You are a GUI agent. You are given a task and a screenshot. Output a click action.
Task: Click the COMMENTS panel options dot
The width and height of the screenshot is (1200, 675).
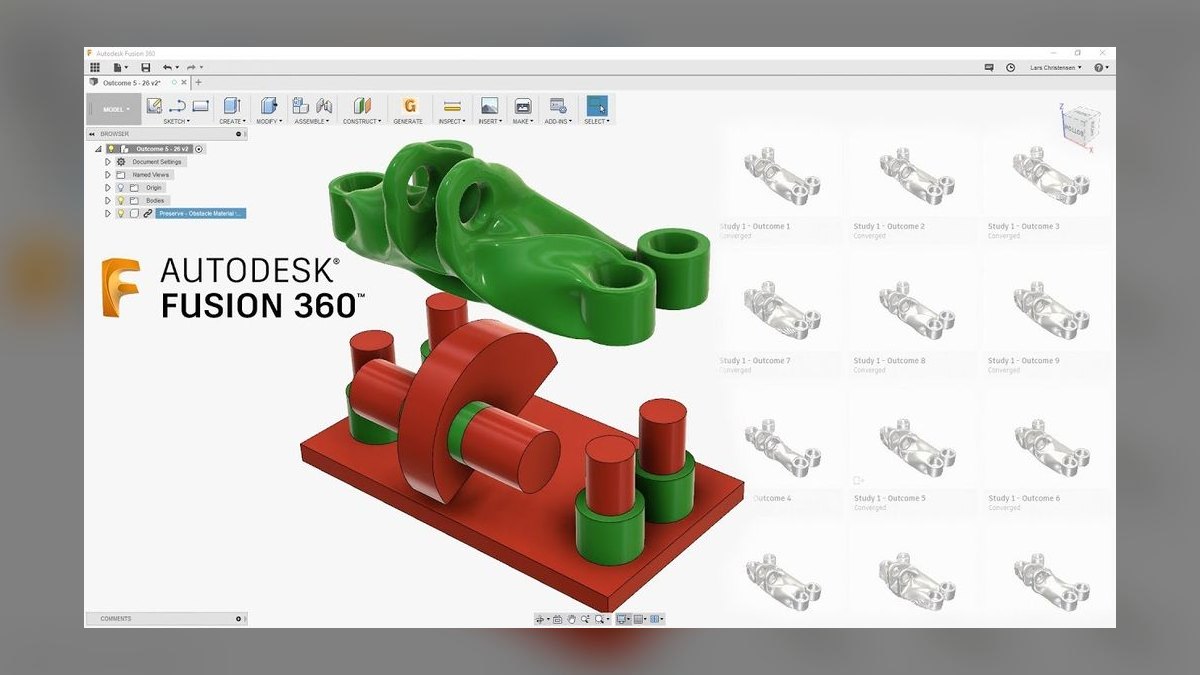pyautogui.click(x=238, y=619)
